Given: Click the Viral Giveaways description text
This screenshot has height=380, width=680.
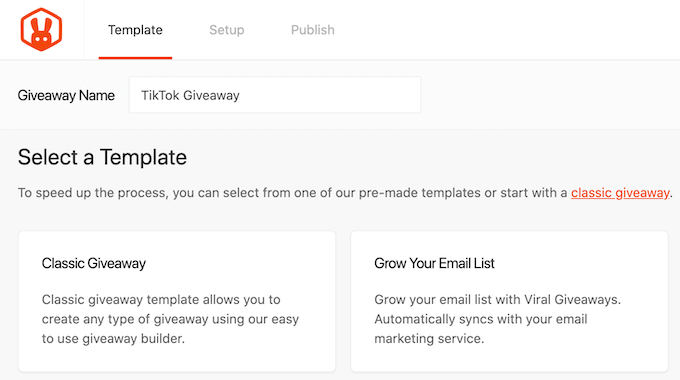Looking at the screenshot, I should (497, 319).
